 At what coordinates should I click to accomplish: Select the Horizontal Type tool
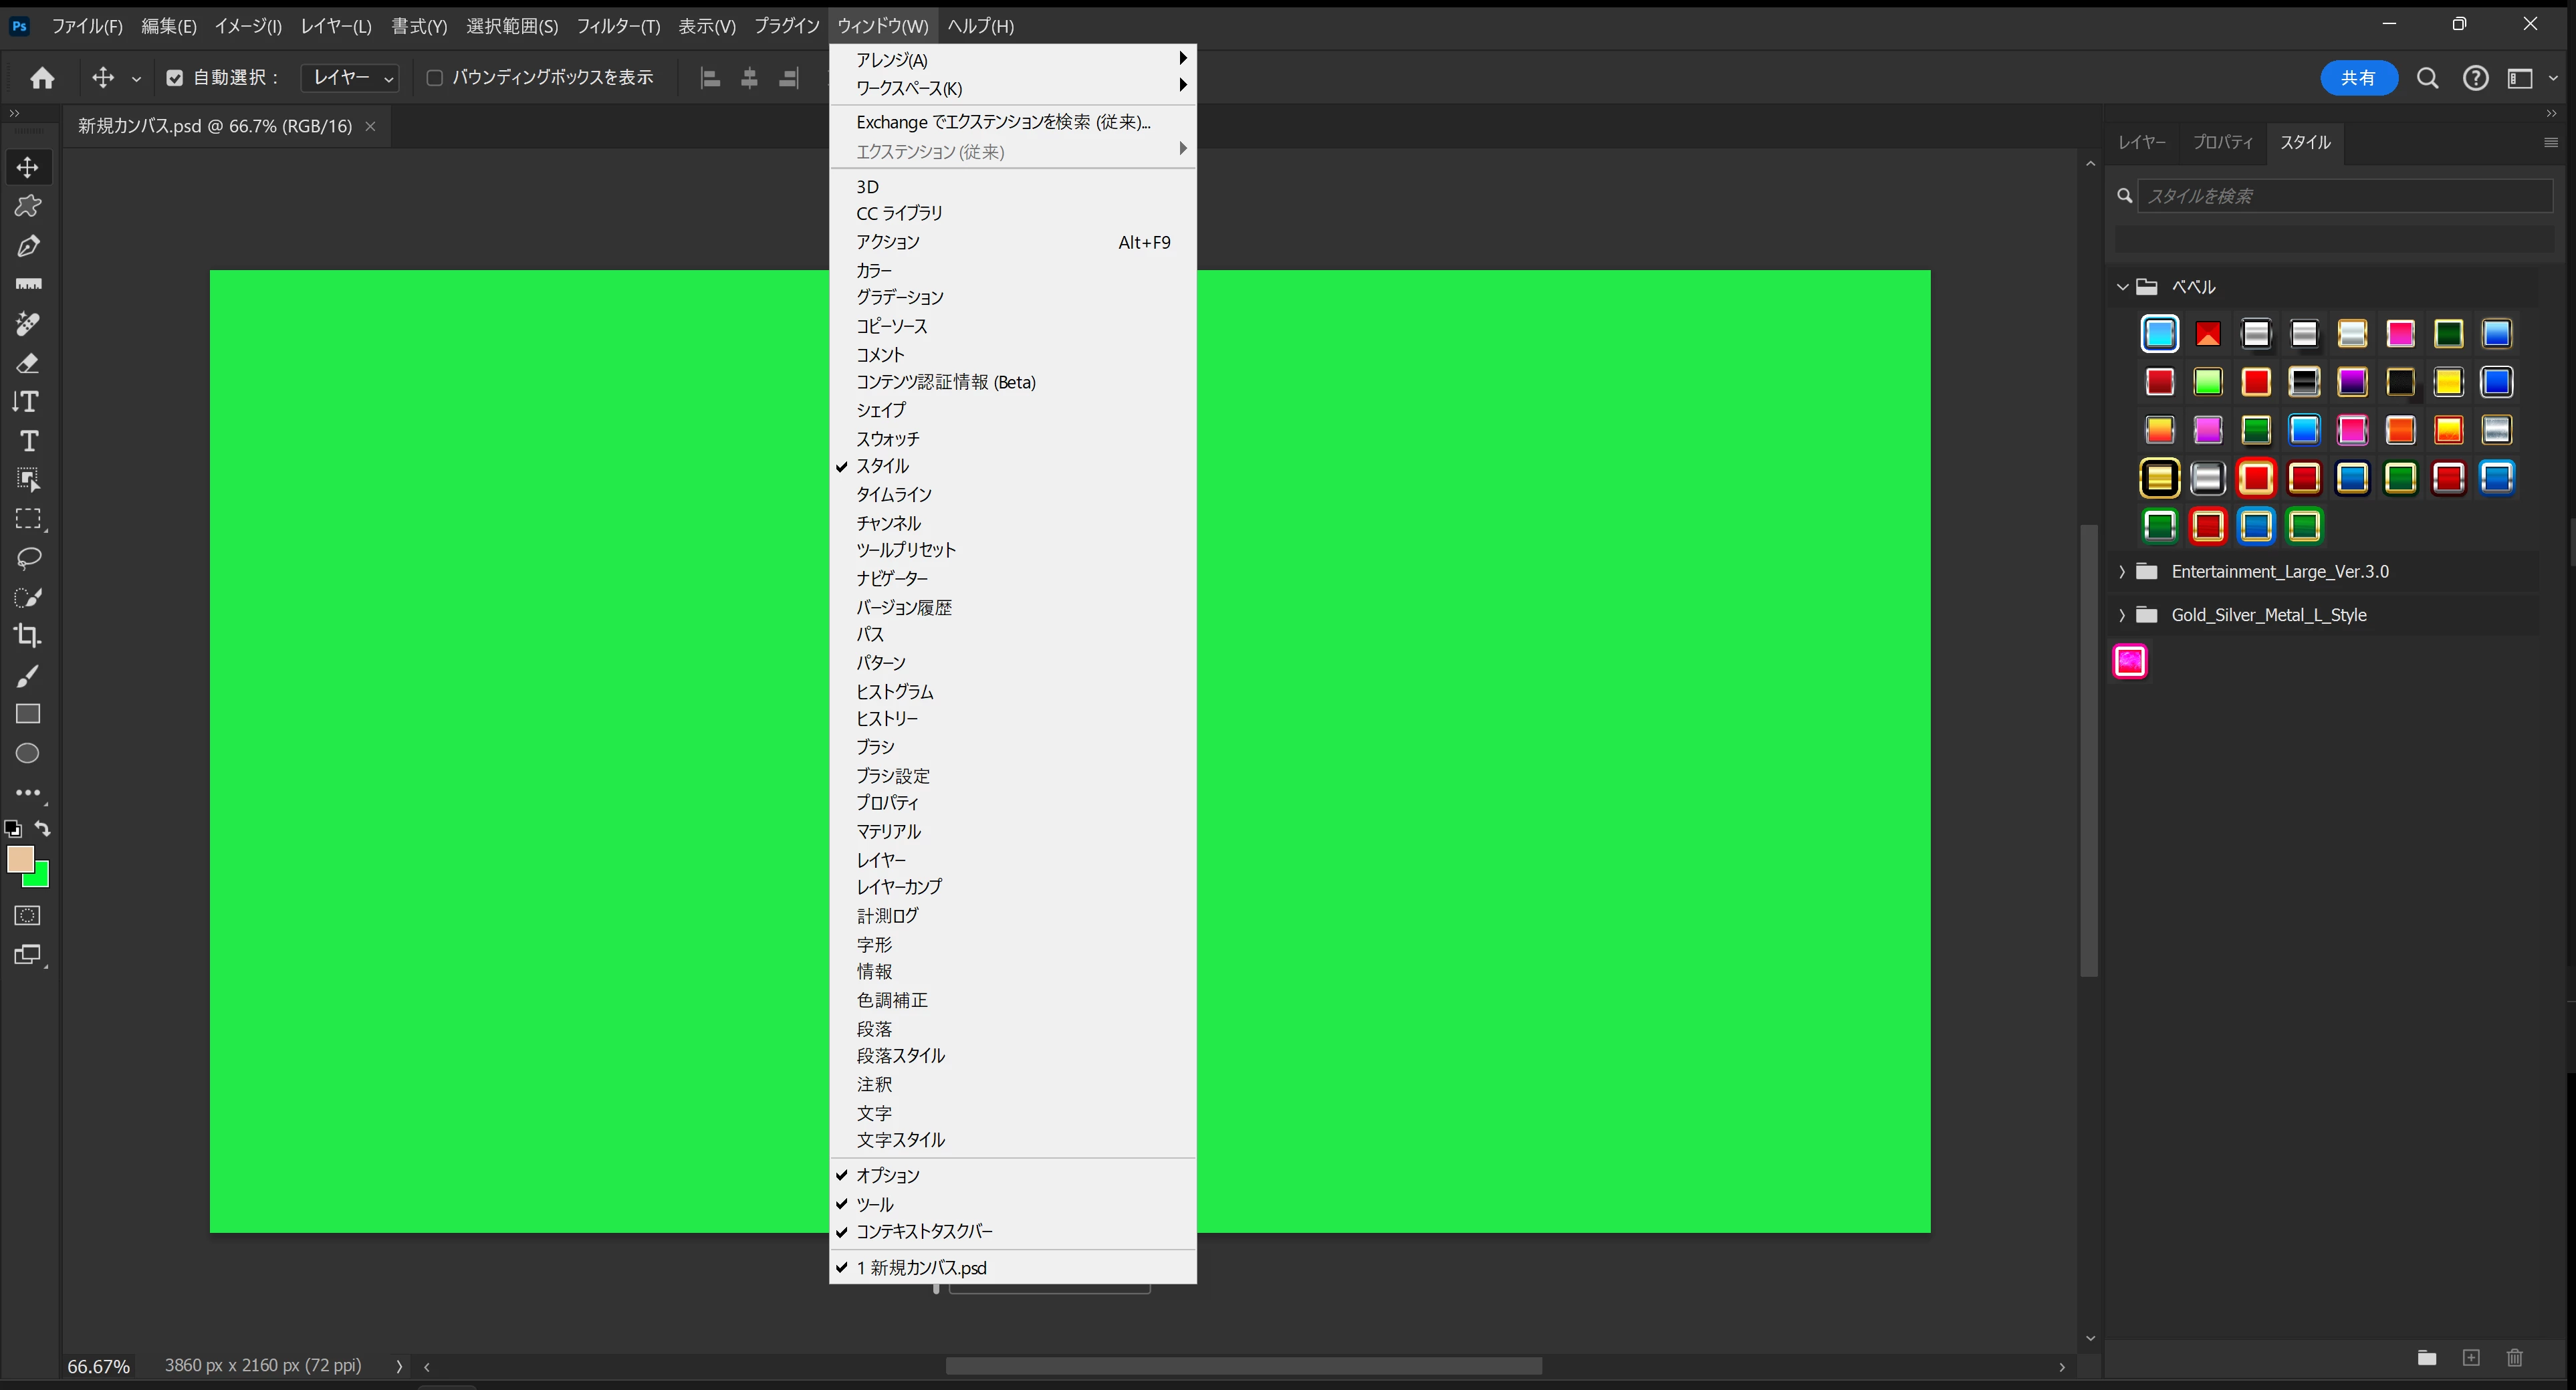[x=28, y=441]
